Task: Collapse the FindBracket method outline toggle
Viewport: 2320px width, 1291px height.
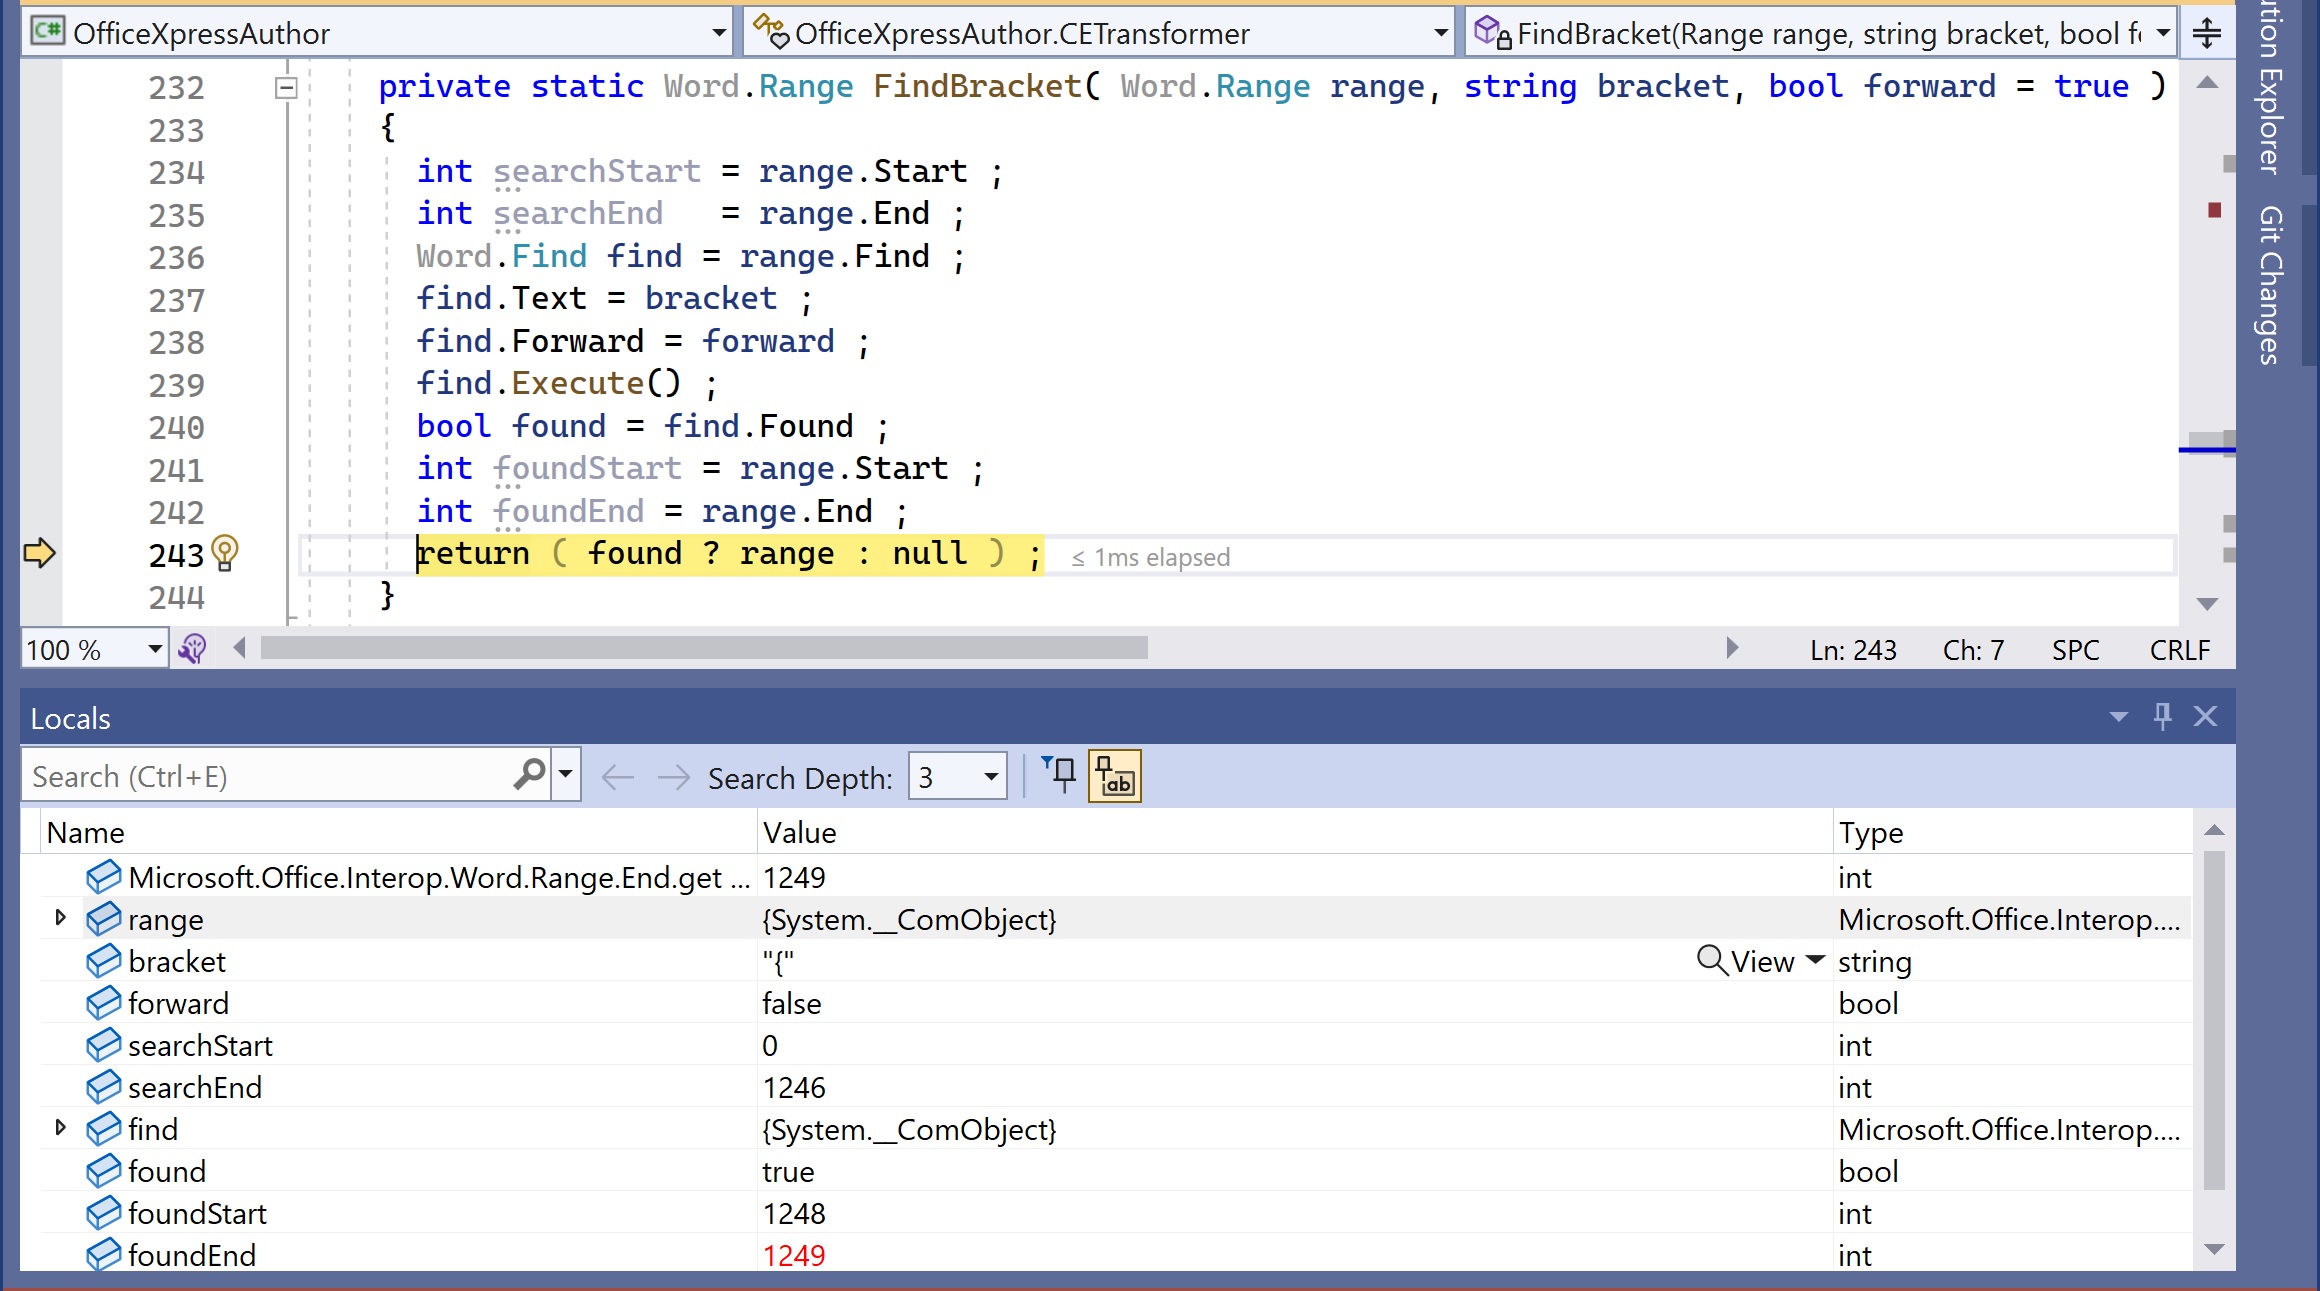Action: (286, 88)
